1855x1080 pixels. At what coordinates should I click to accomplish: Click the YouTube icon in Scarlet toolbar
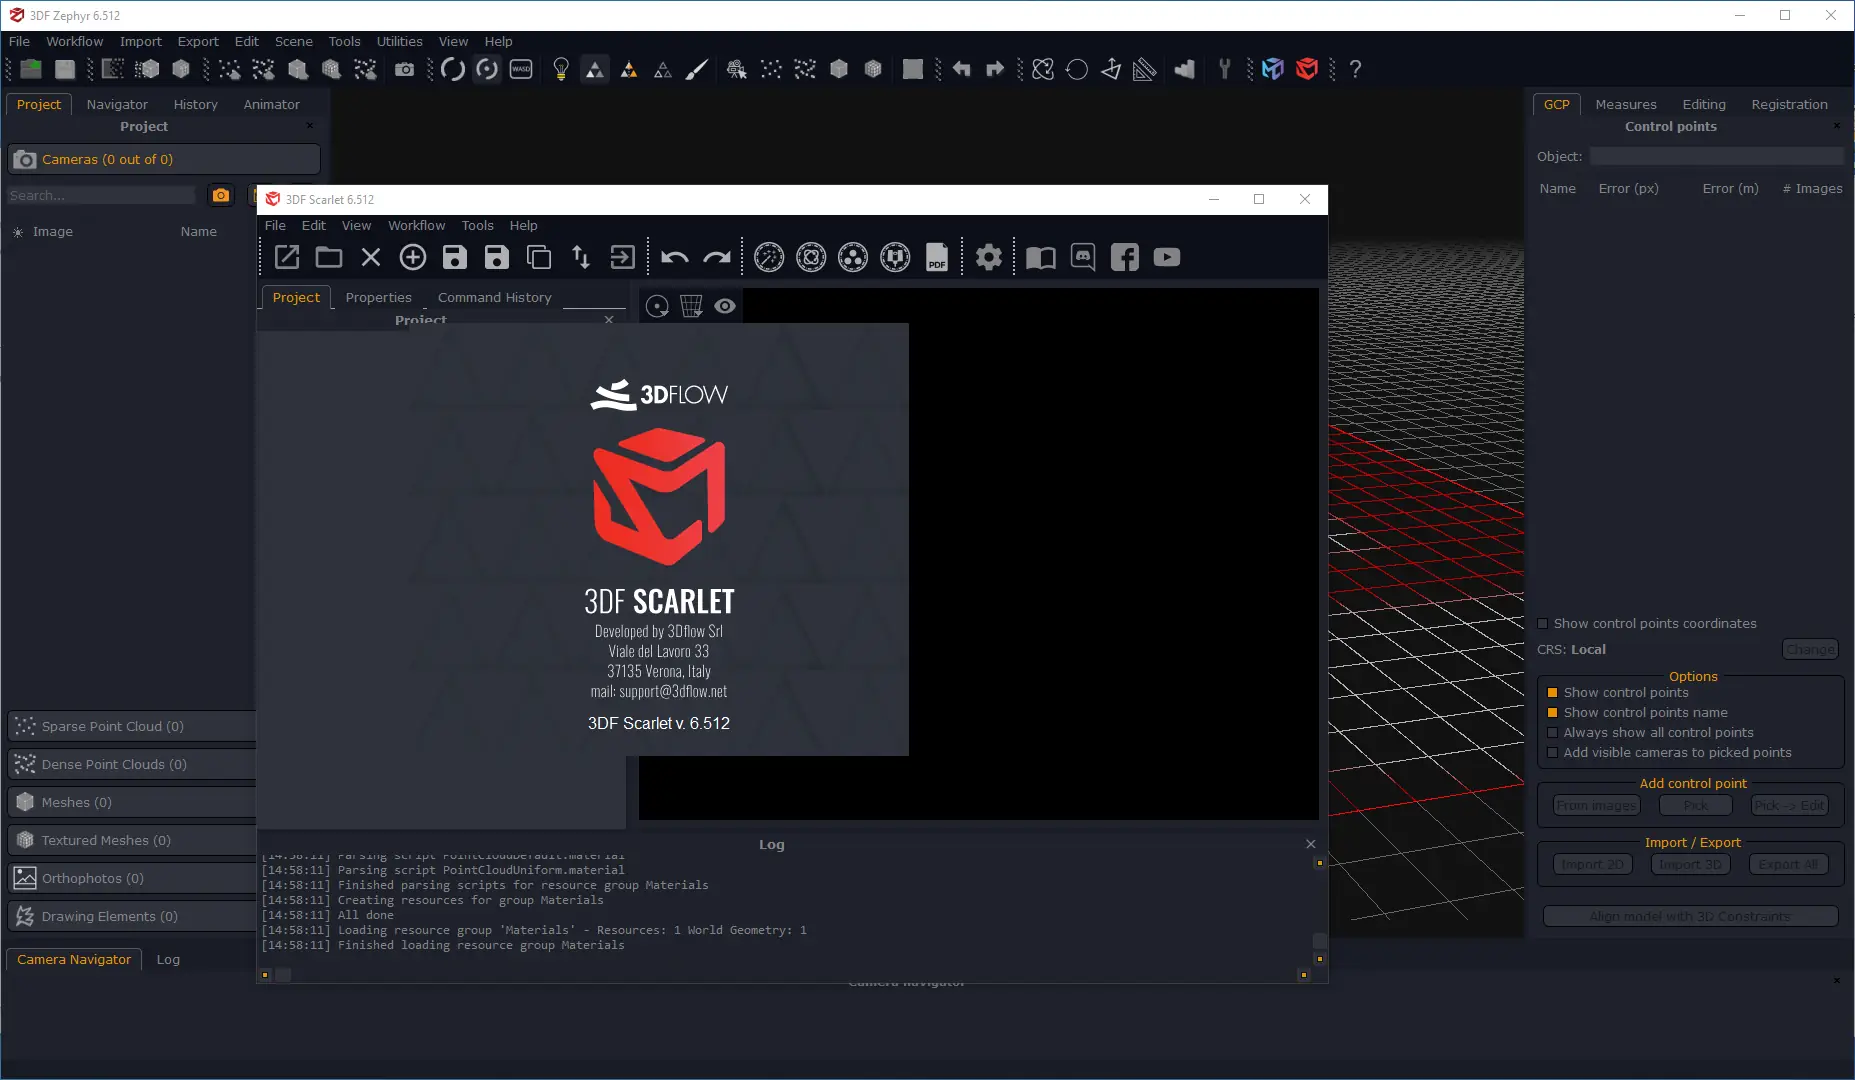1167,257
